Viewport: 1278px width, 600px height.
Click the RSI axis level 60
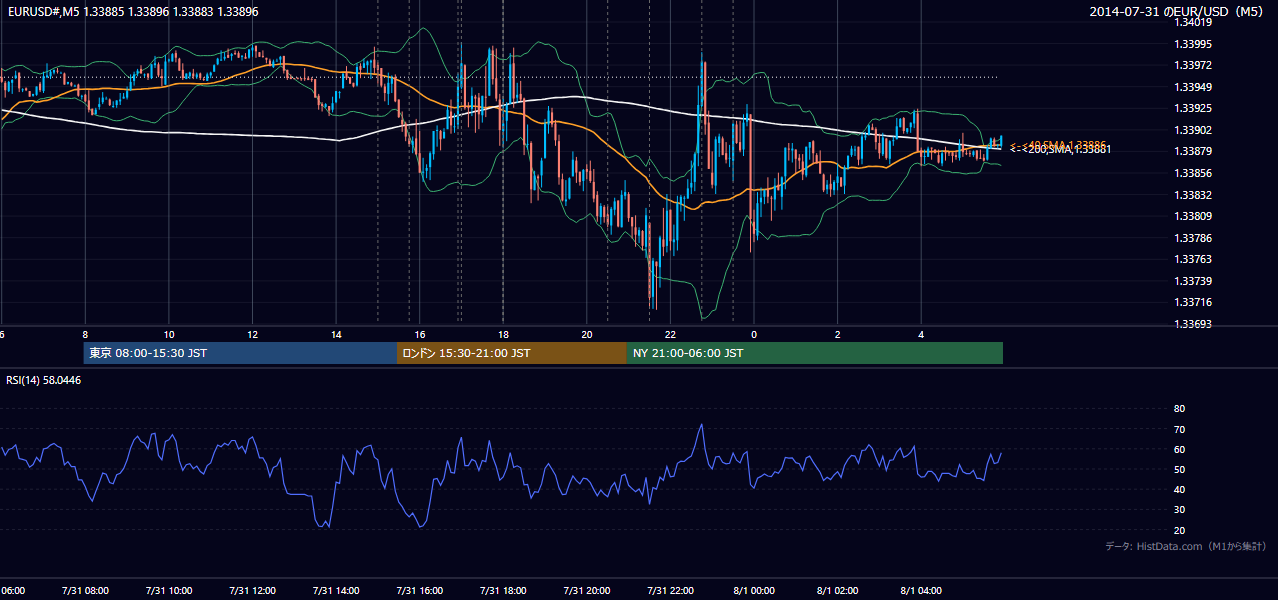(x=1179, y=449)
